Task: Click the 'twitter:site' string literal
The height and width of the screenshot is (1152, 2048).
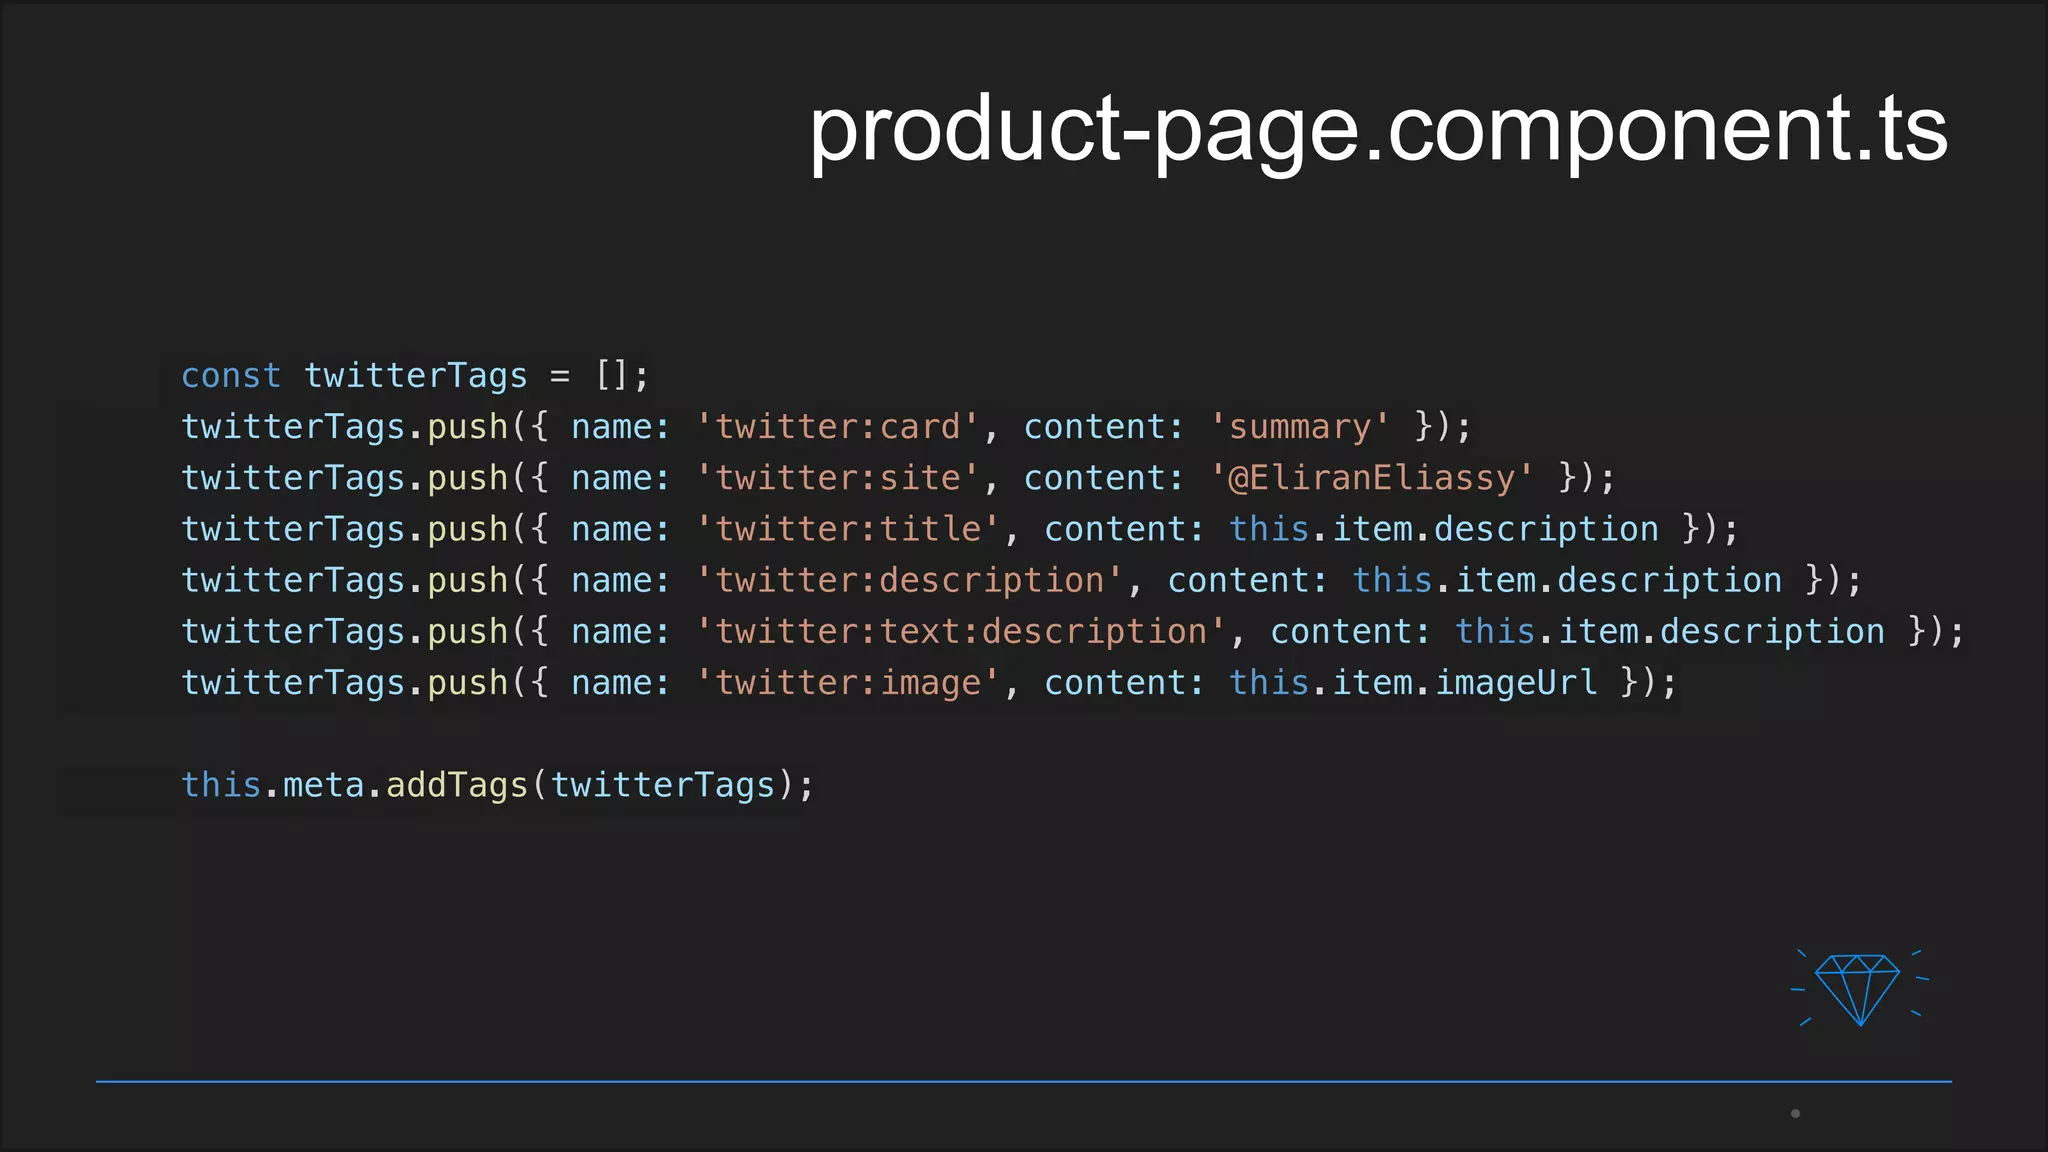Action: coord(838,478)
